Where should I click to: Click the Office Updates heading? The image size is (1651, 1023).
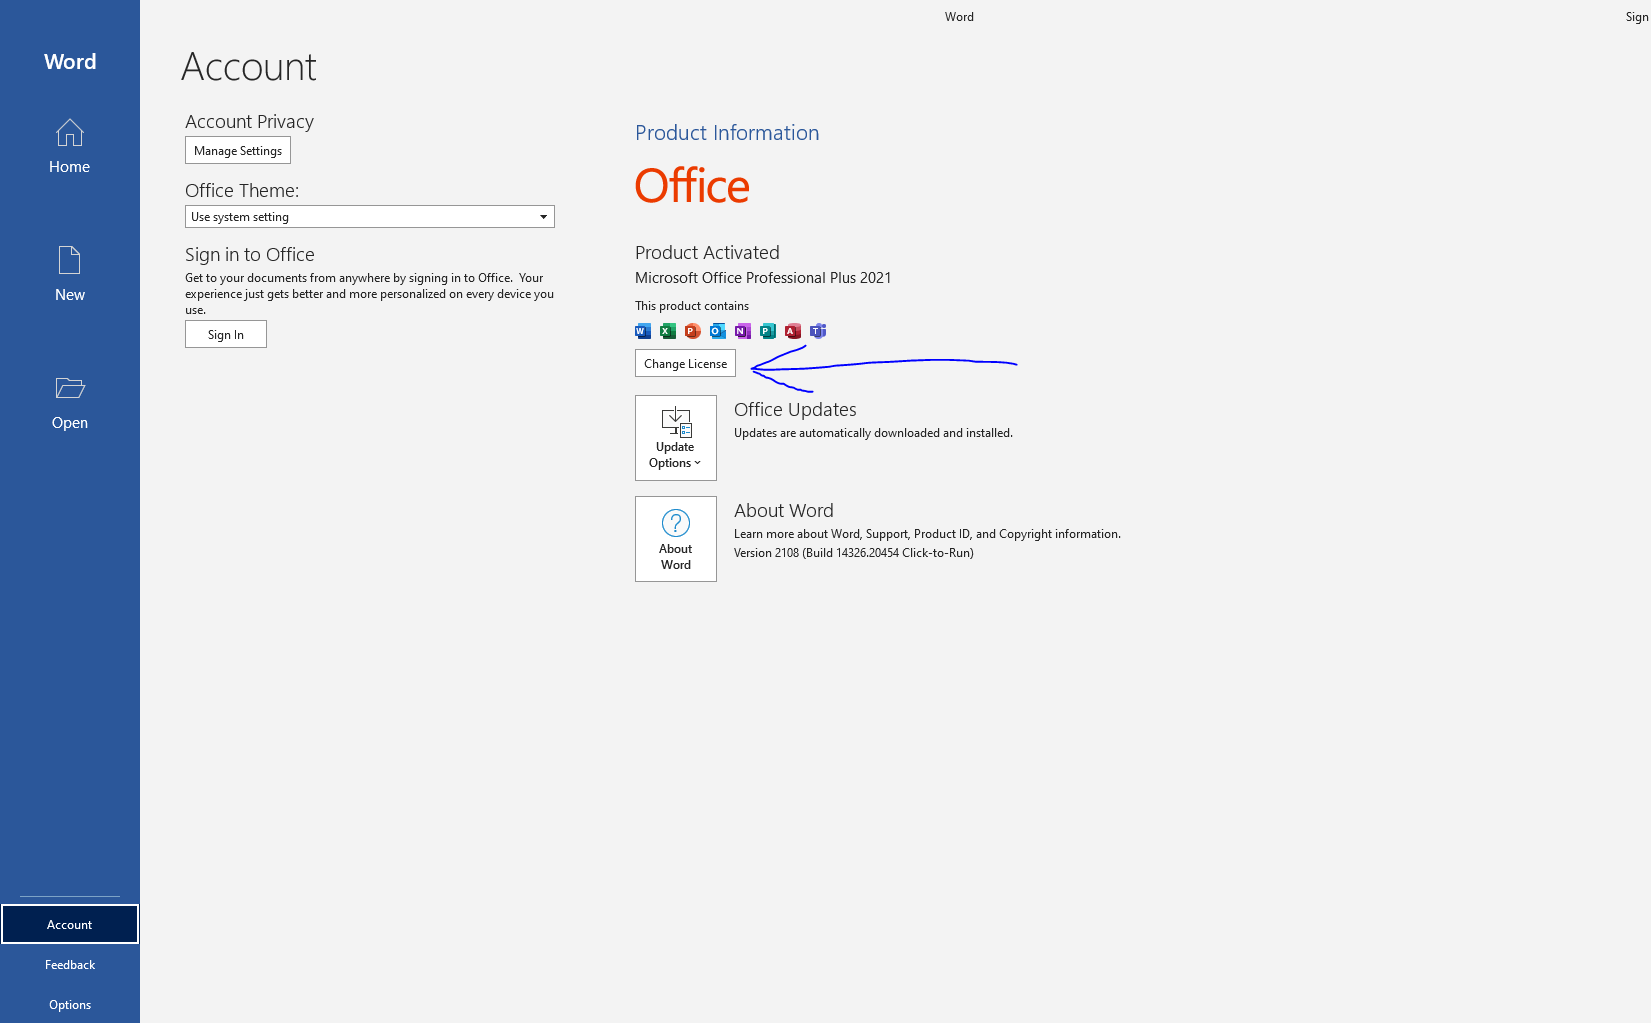coord(795,409)
